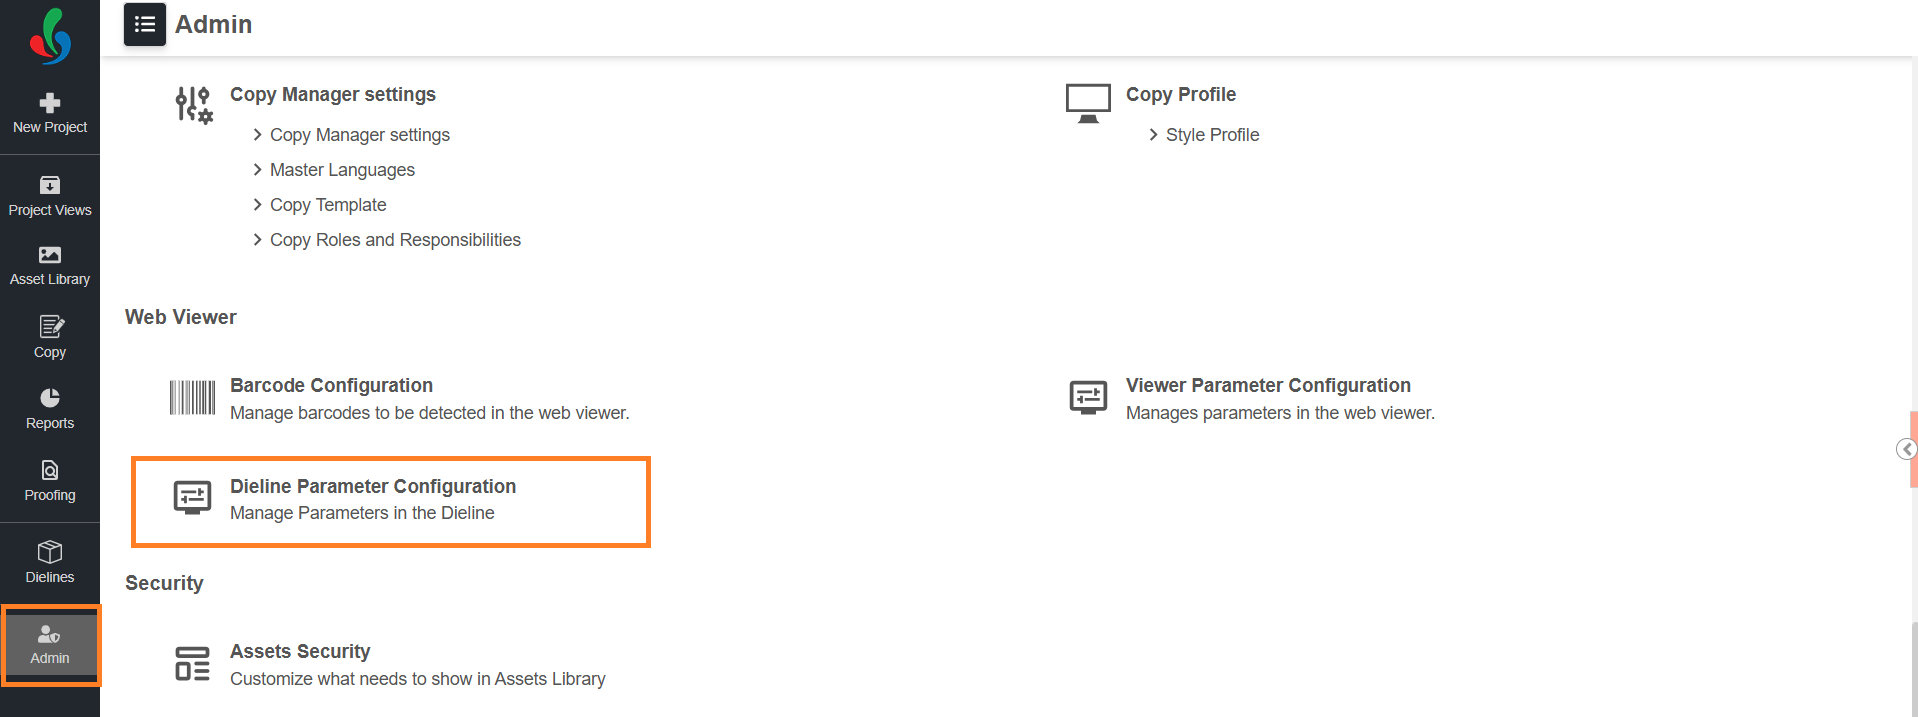Open the Asset Library section
This screenshot has width=1918, height=717.
[50, 266]
